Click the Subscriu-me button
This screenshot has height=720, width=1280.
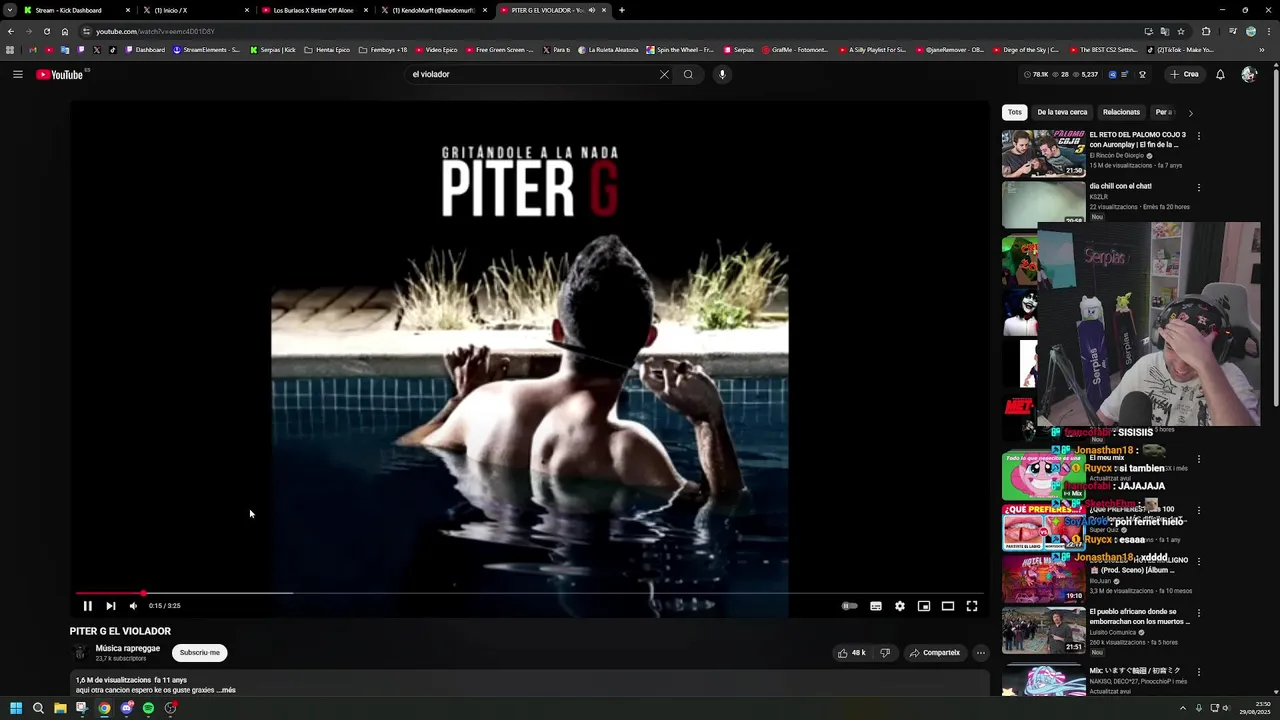click(200, 653)
